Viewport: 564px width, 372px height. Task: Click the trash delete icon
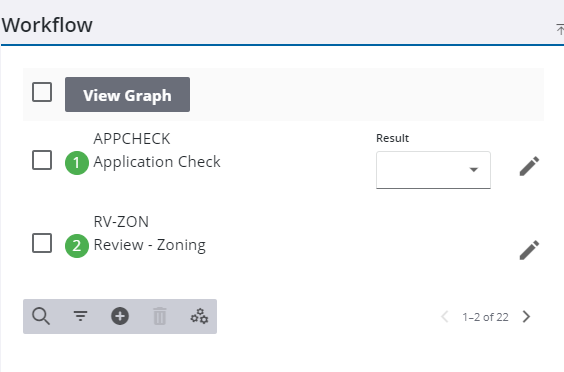point(160,316)
